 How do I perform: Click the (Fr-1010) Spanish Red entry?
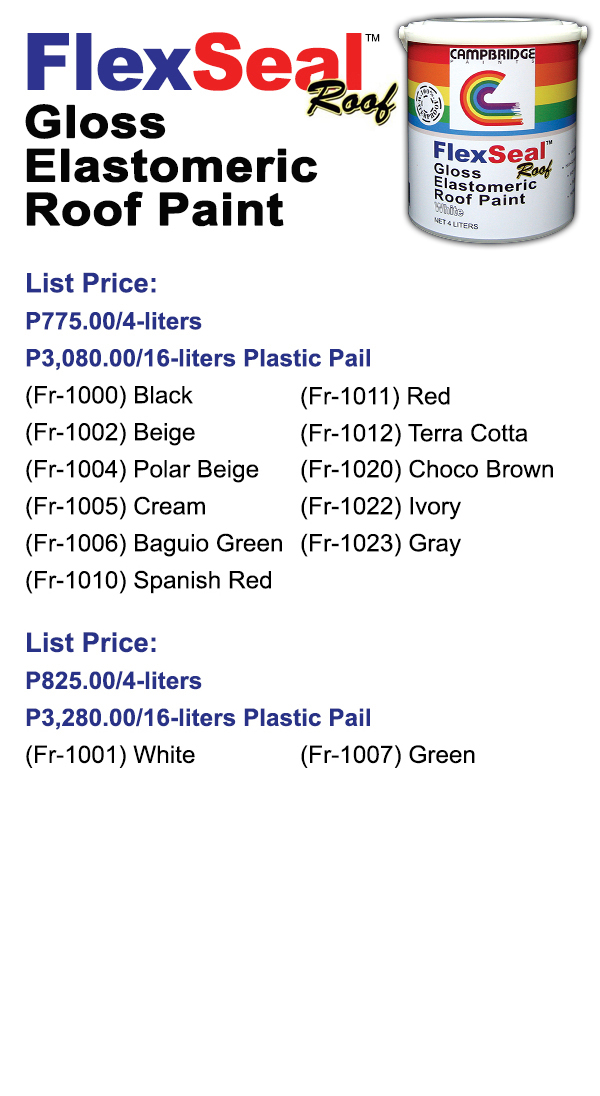(148, 581)
